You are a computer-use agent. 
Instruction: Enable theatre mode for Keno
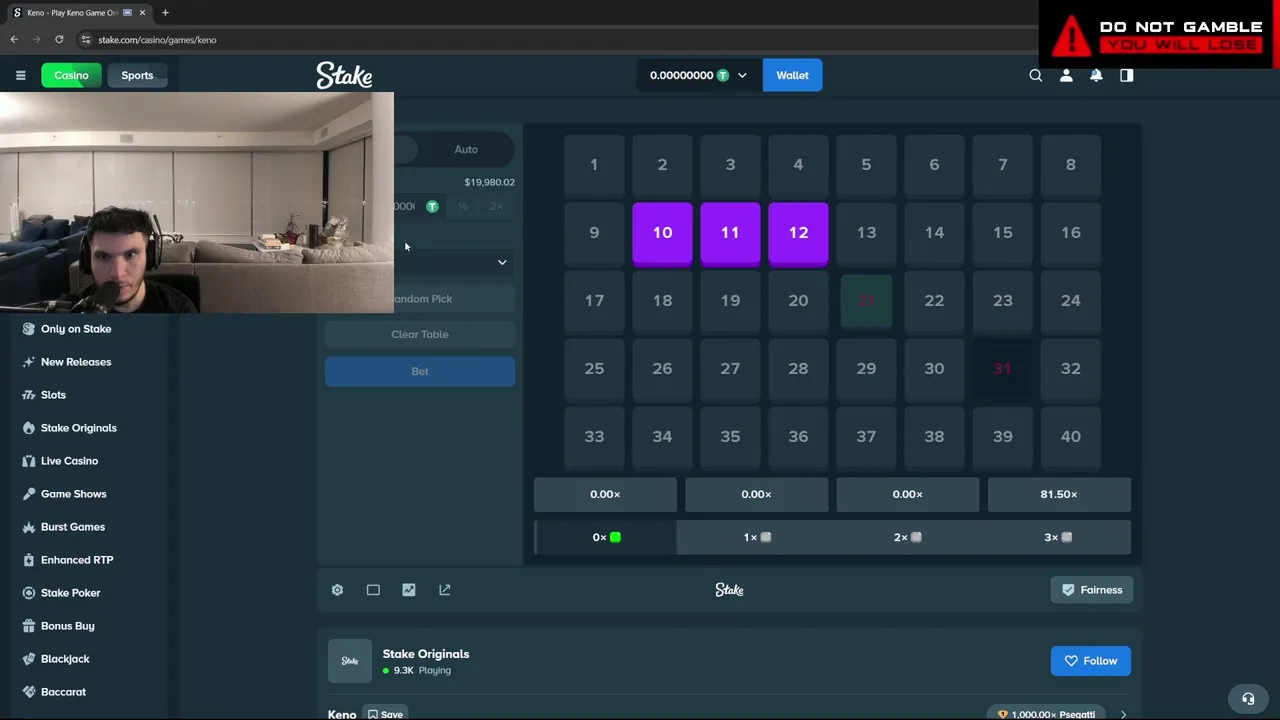click(373, 590)
